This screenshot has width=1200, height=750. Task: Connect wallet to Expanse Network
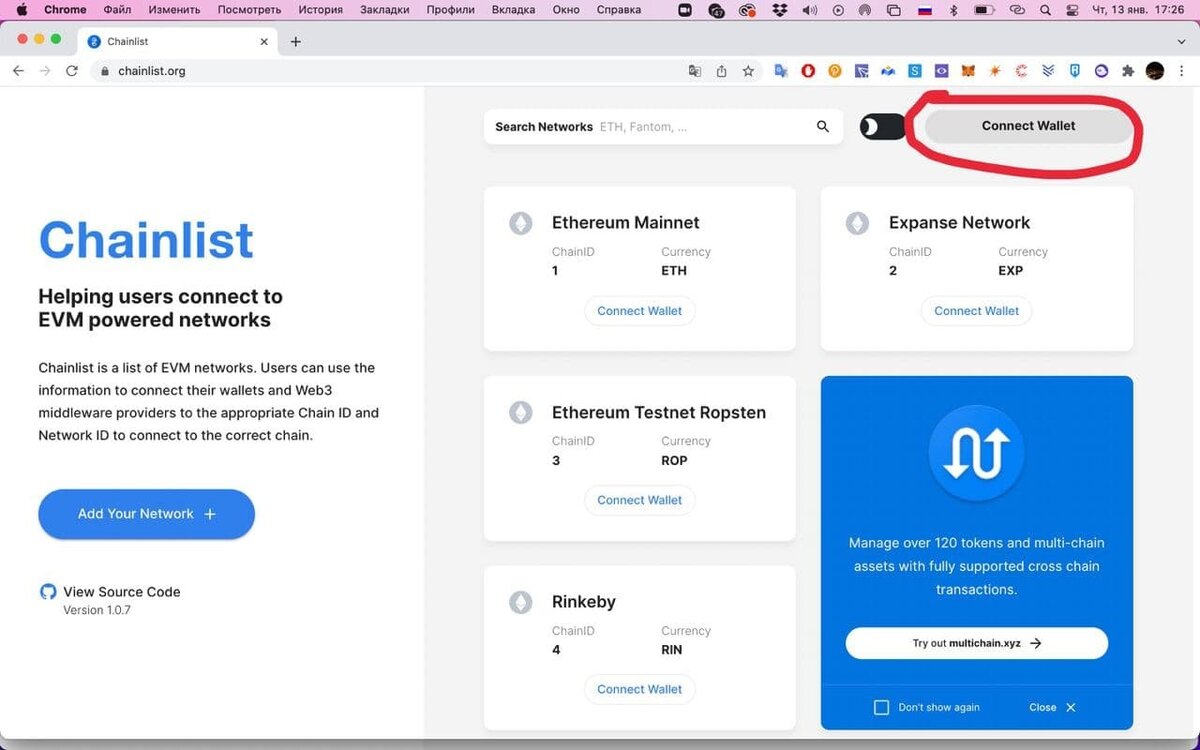click(x=977, y=311)
